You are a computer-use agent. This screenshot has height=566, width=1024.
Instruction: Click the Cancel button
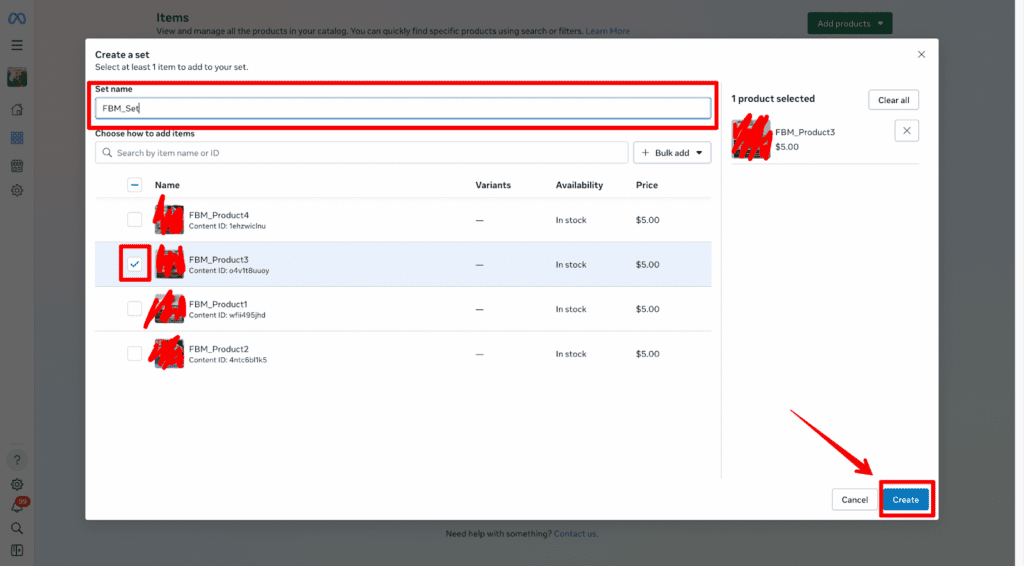point(854,499)
